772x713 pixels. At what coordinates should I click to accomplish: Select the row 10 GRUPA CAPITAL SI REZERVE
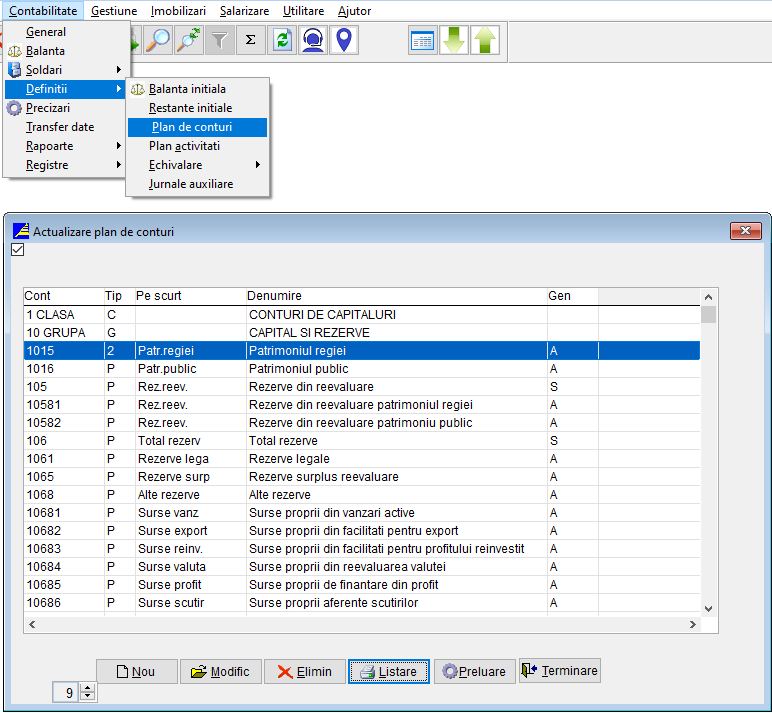click(x=362, y=333)
